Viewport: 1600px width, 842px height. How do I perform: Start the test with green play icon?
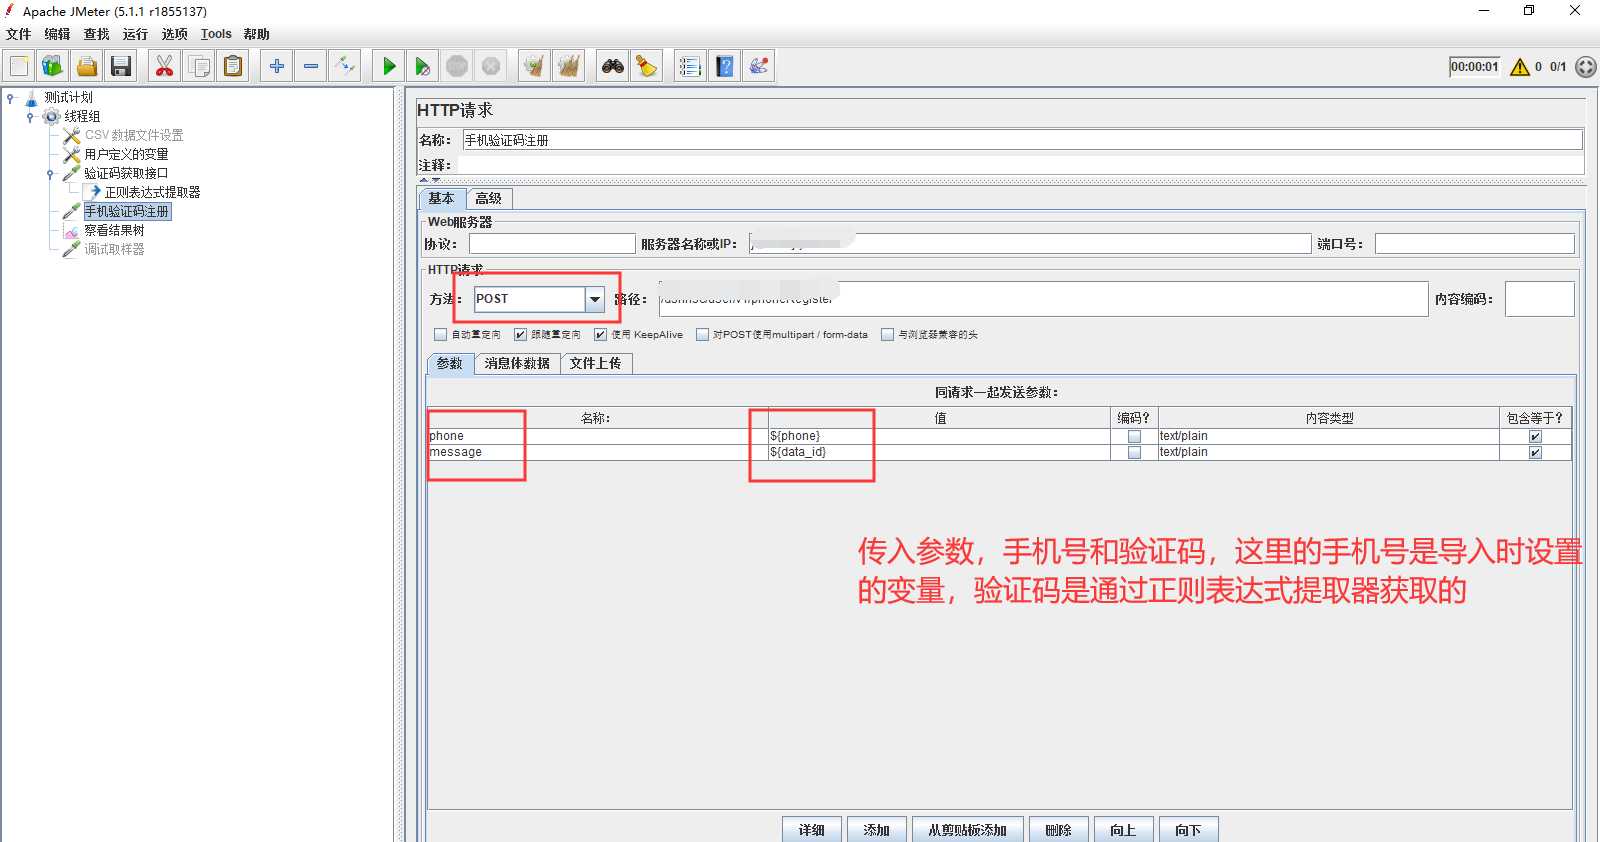(389, 67)
